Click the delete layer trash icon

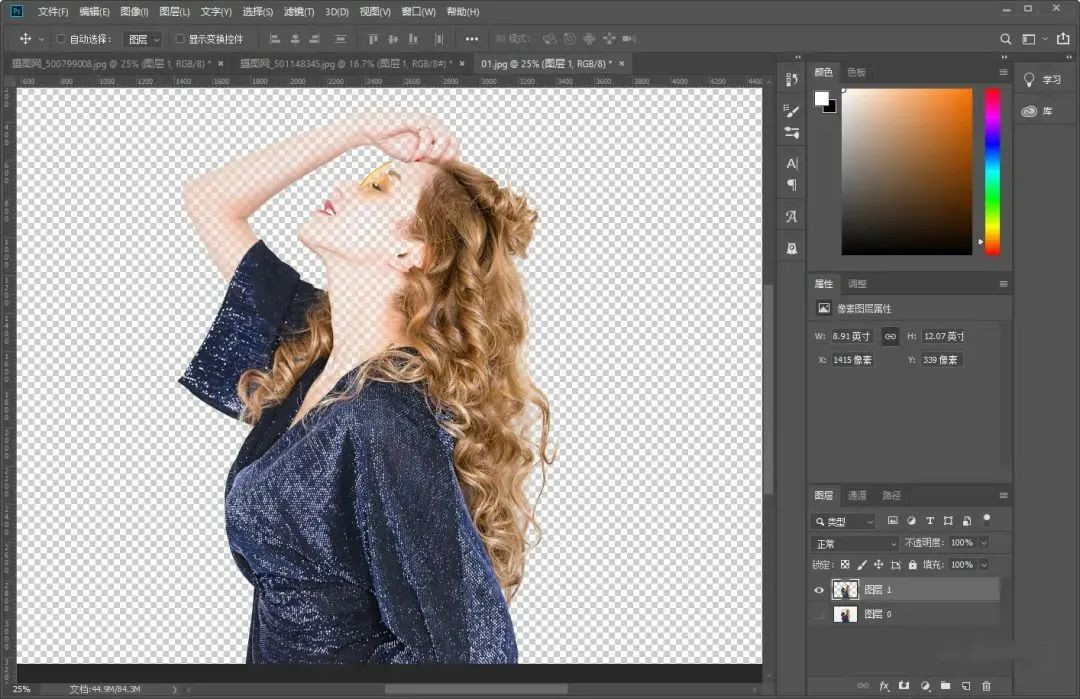point(986,686)
